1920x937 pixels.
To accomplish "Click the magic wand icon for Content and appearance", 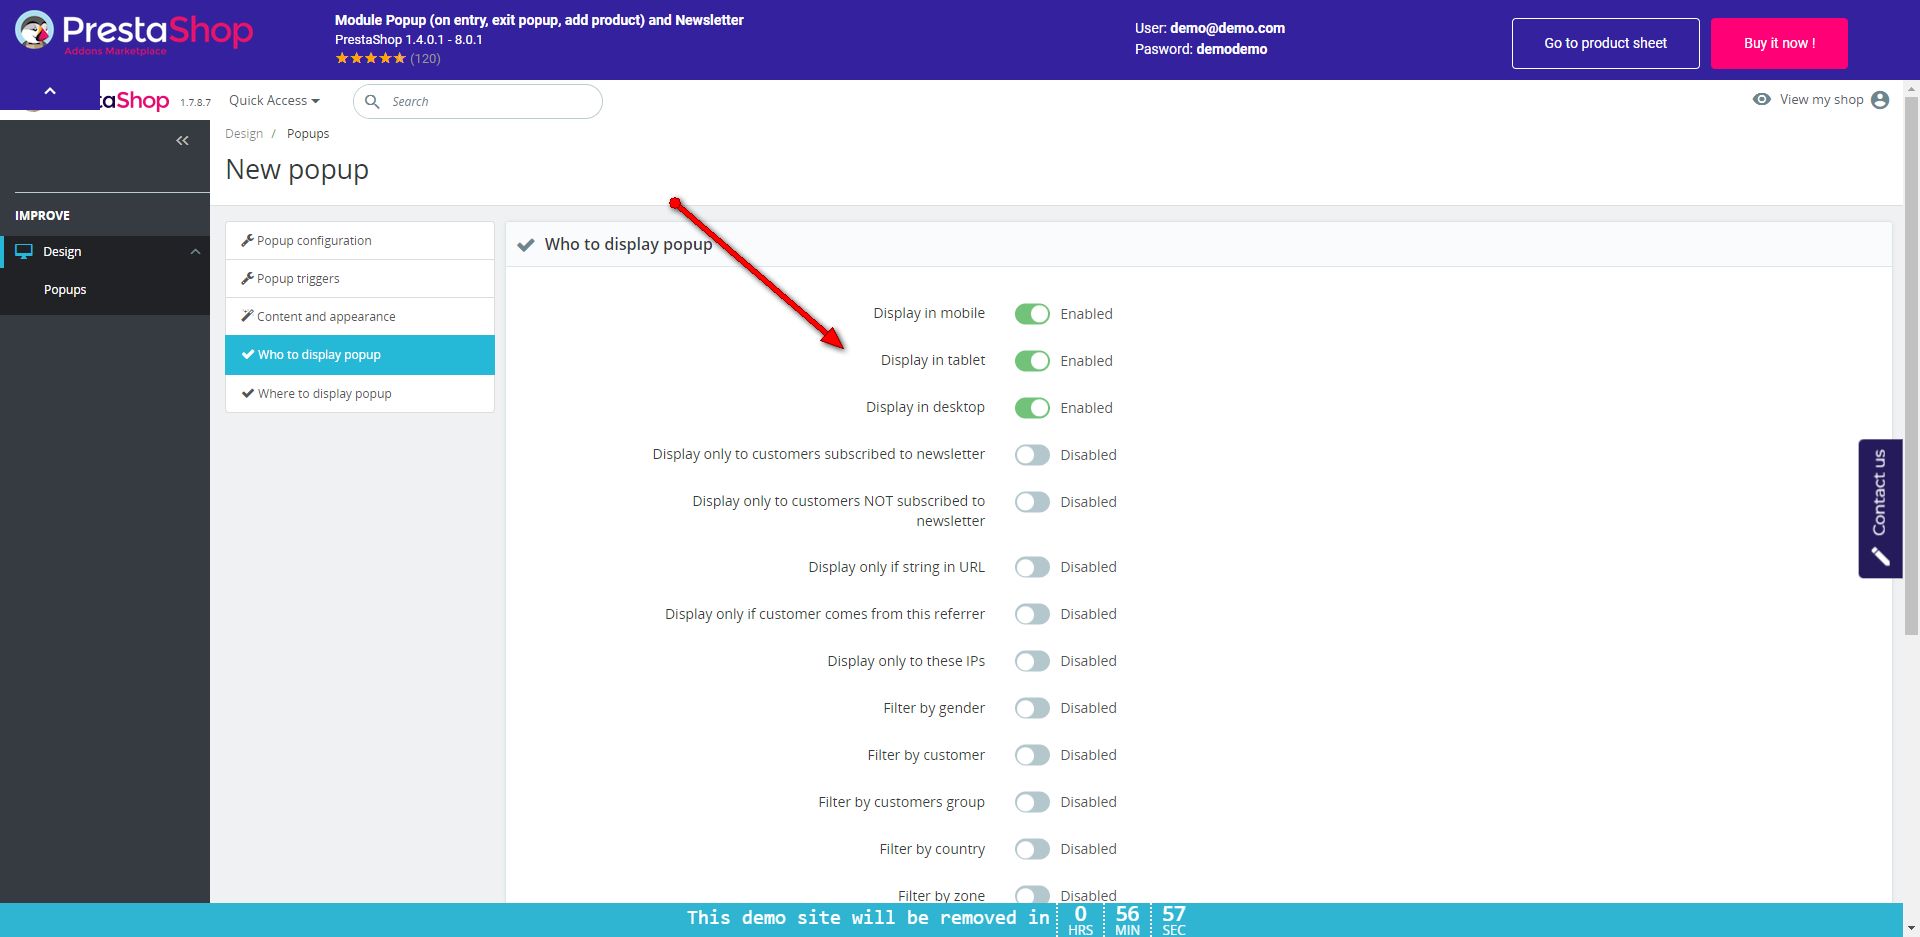I will pyautogui.click(x=247, y=316).
